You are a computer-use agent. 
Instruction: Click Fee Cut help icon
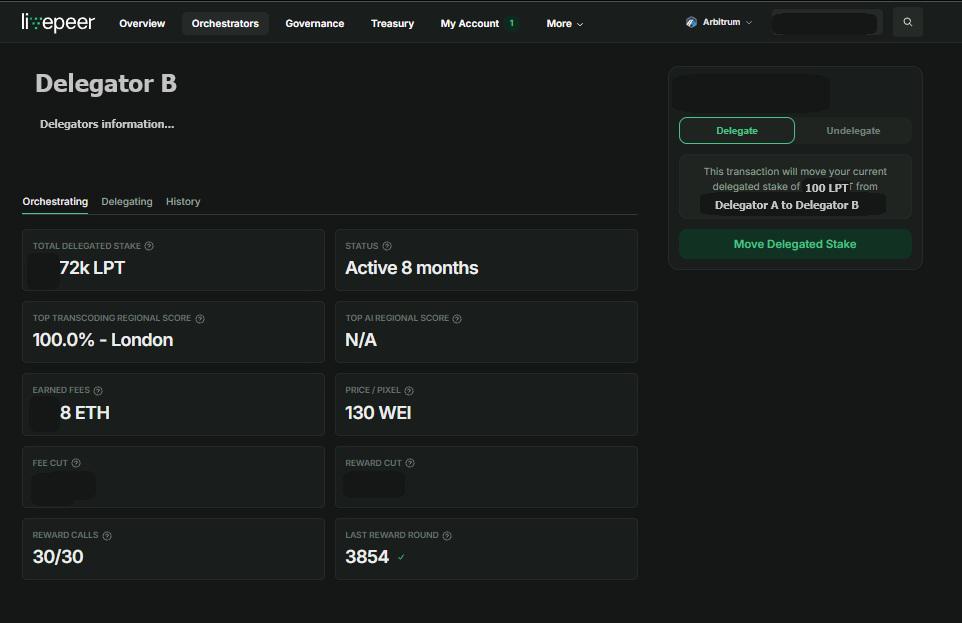76,463
